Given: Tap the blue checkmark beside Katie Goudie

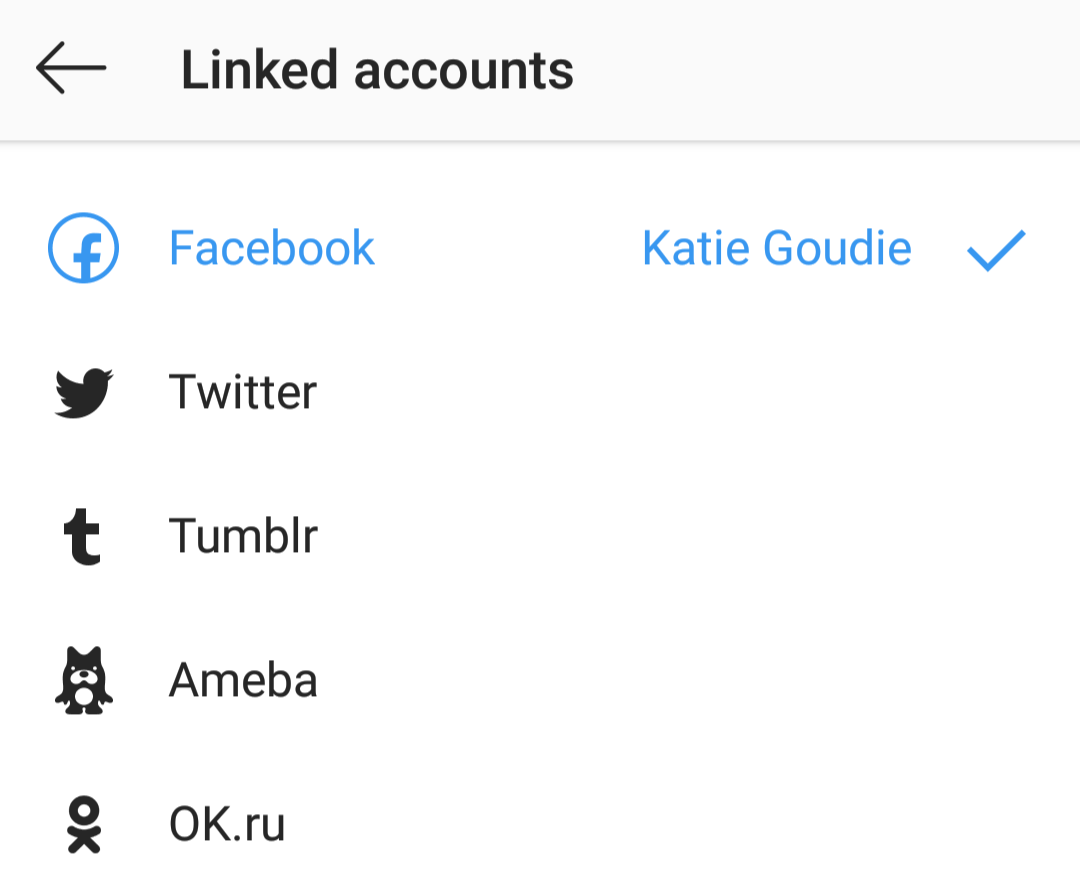Looking at the screenshot, I should 995,252.
